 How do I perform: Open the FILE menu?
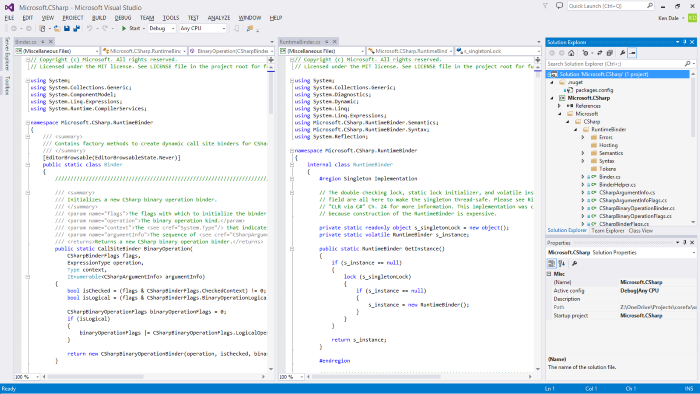point(9,18)
